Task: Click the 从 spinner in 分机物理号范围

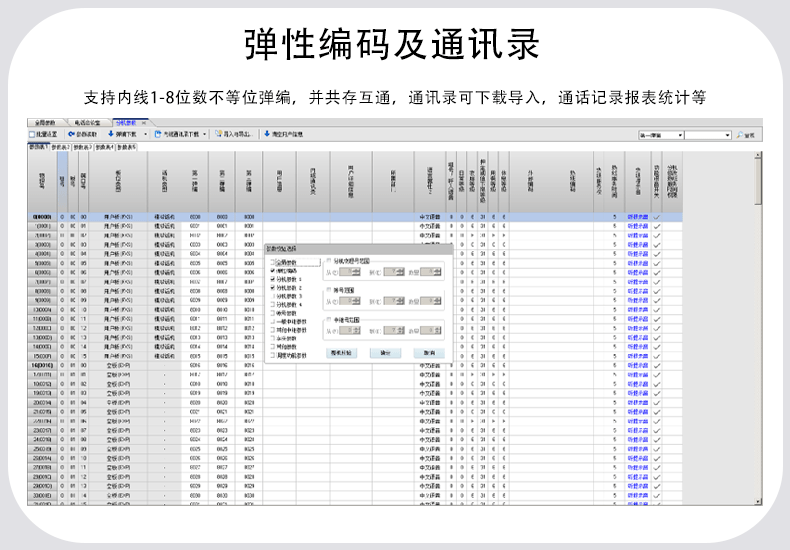Action: point(350,272)
